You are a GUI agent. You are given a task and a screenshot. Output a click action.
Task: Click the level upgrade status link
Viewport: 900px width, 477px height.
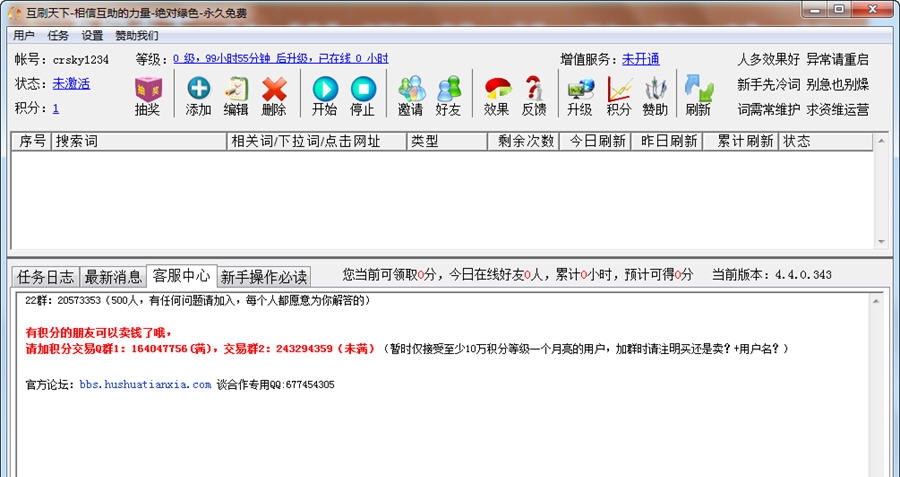(x=281, y=59)
